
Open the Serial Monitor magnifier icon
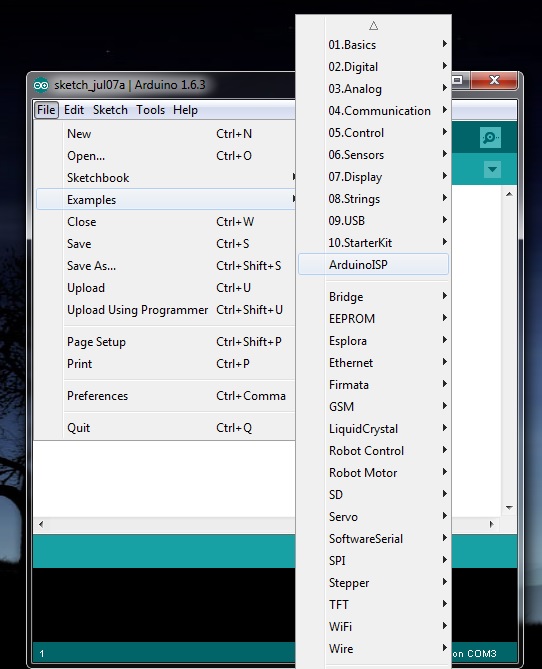coord(490,137)
